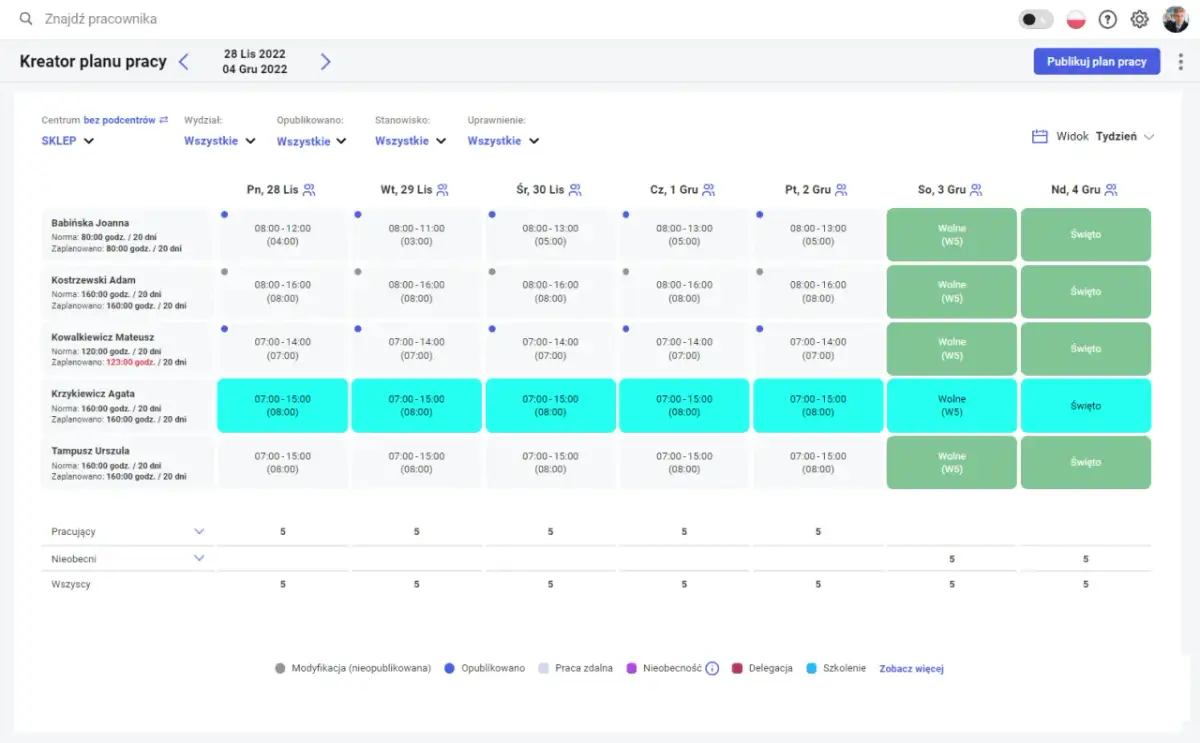Open the three-dot more options menu
This screenshot has width=1200, height=743.
[x=1181, y=62]
